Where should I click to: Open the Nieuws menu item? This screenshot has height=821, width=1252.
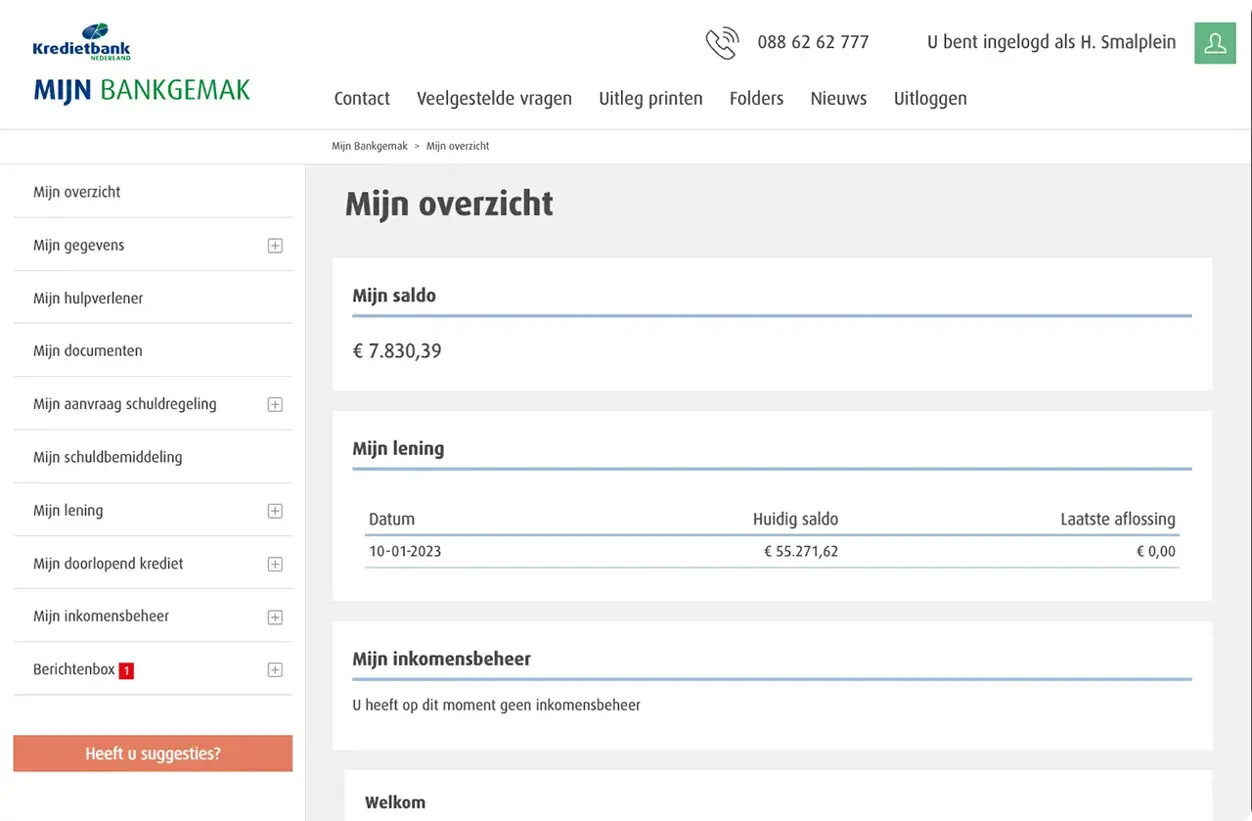[838, 98]
